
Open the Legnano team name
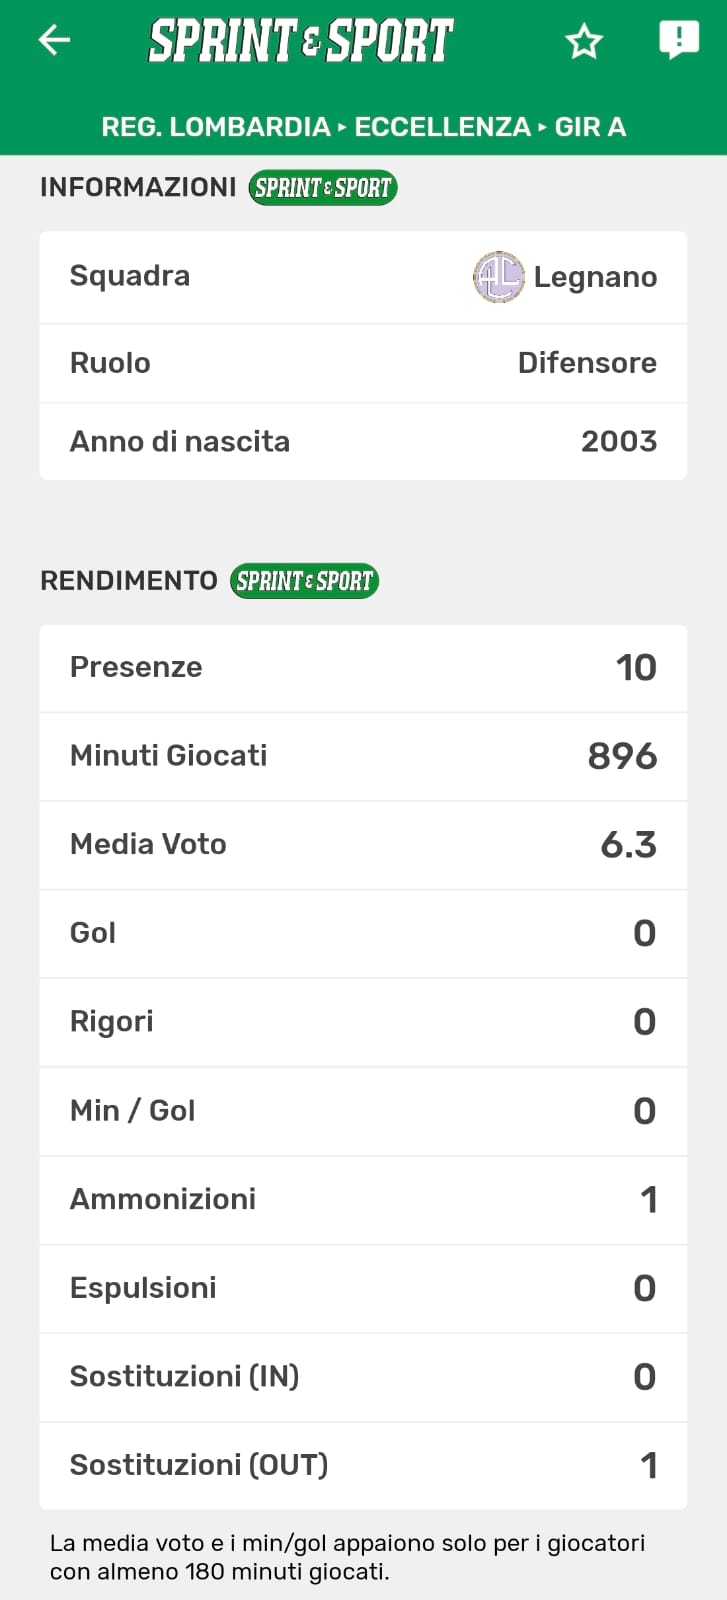click(595, 277)
